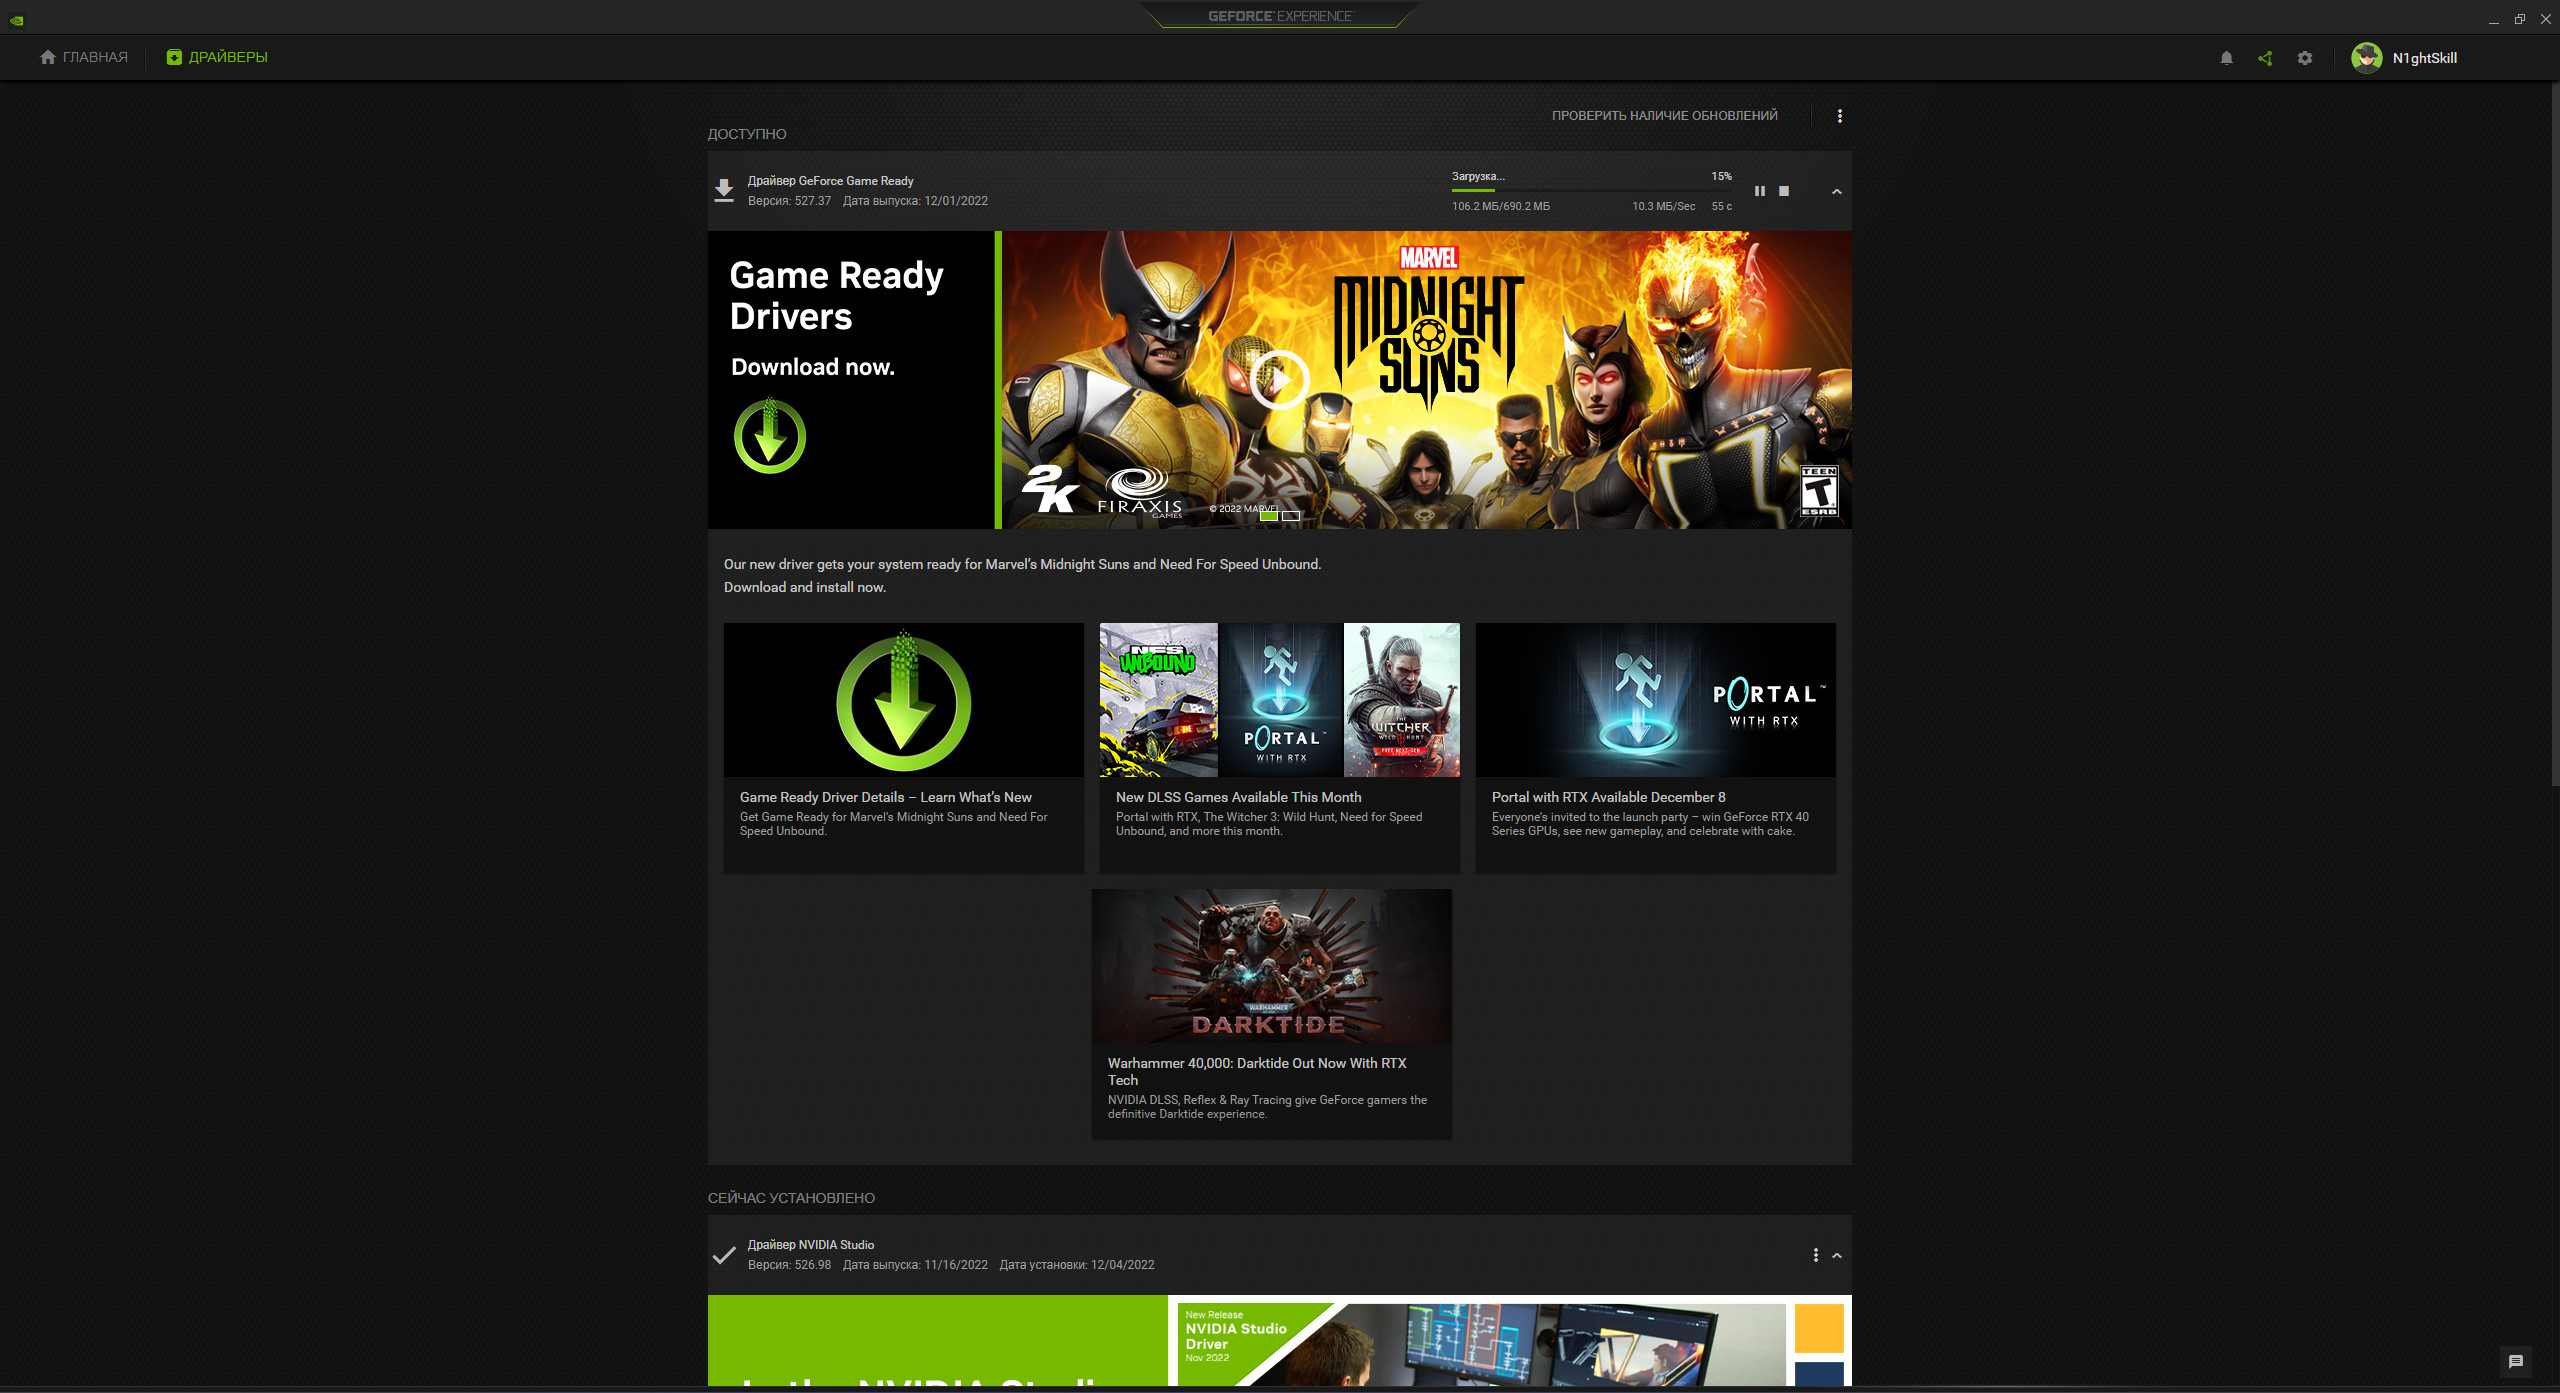Go to the ГЛАВНАЯ tab

[84, 57]
